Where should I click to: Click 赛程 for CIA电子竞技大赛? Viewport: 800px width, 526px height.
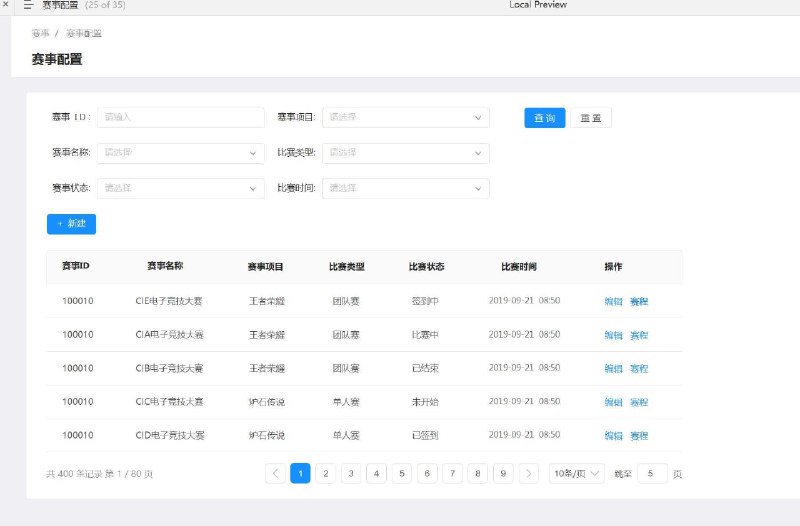[639, 335]
